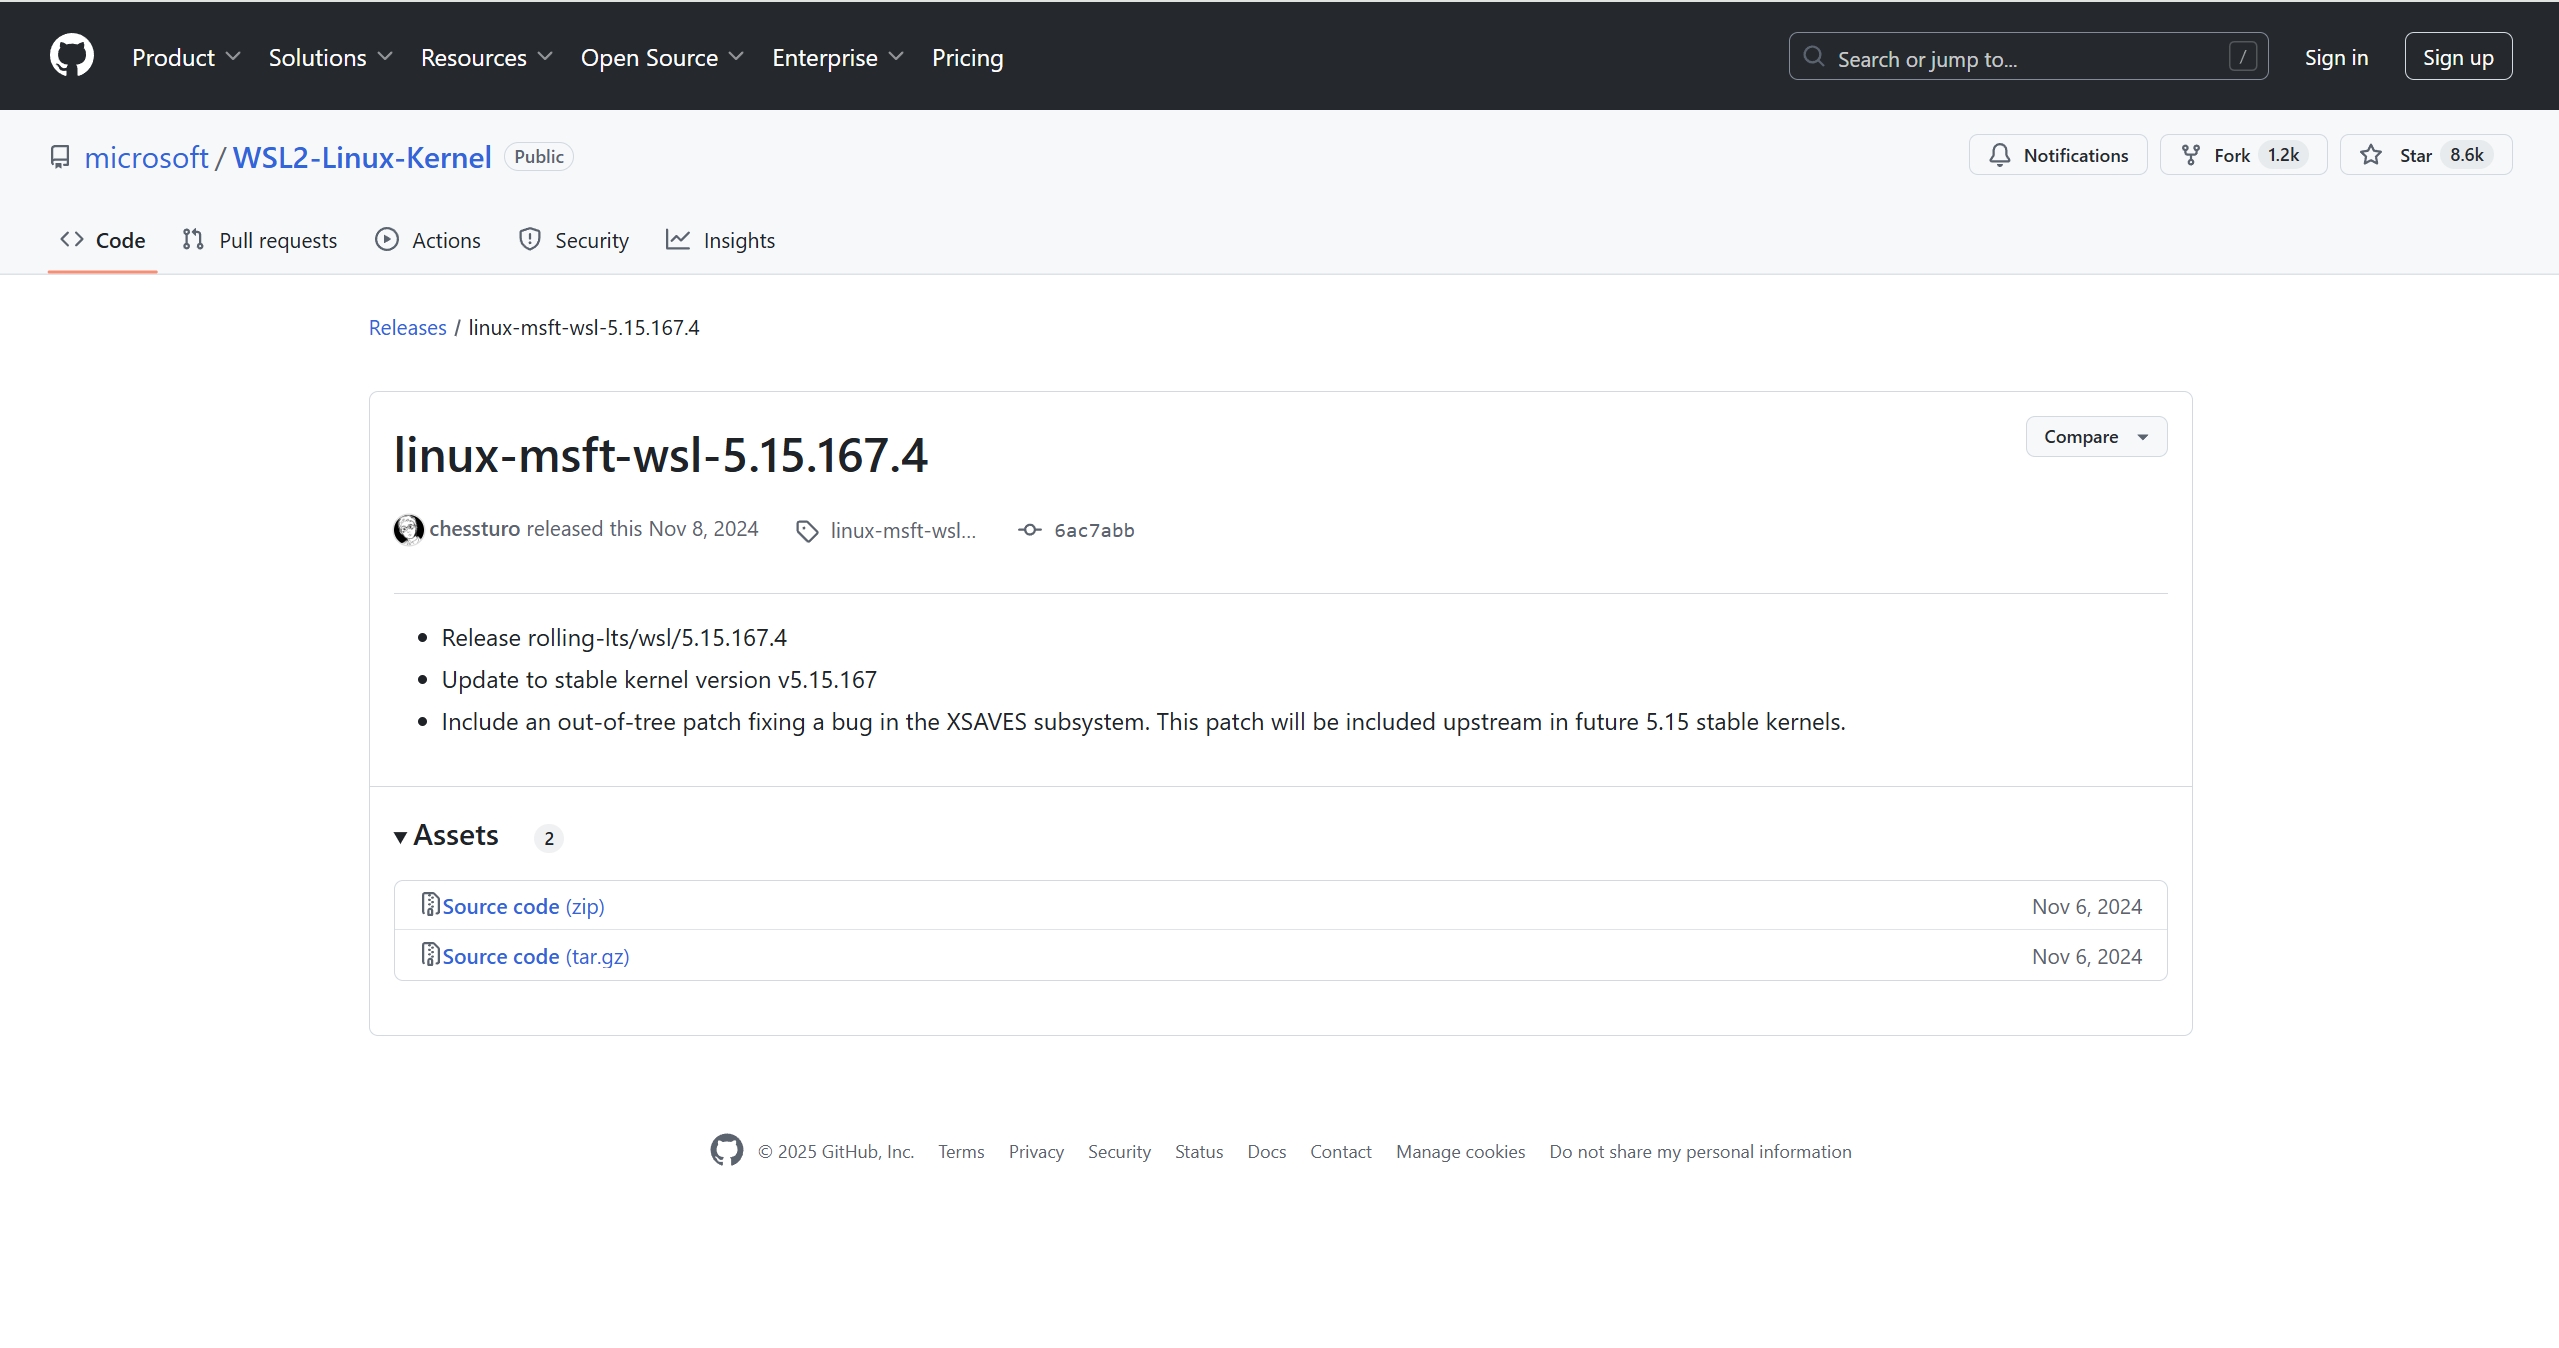The image size is (2559, 1348).
Task: Open the Terms footer link
Action: 961,1152
